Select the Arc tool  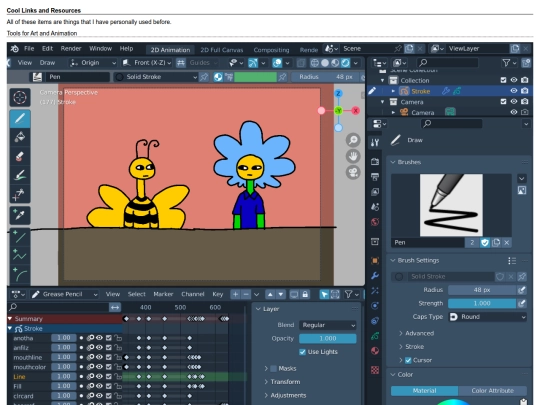pos(20,274)
